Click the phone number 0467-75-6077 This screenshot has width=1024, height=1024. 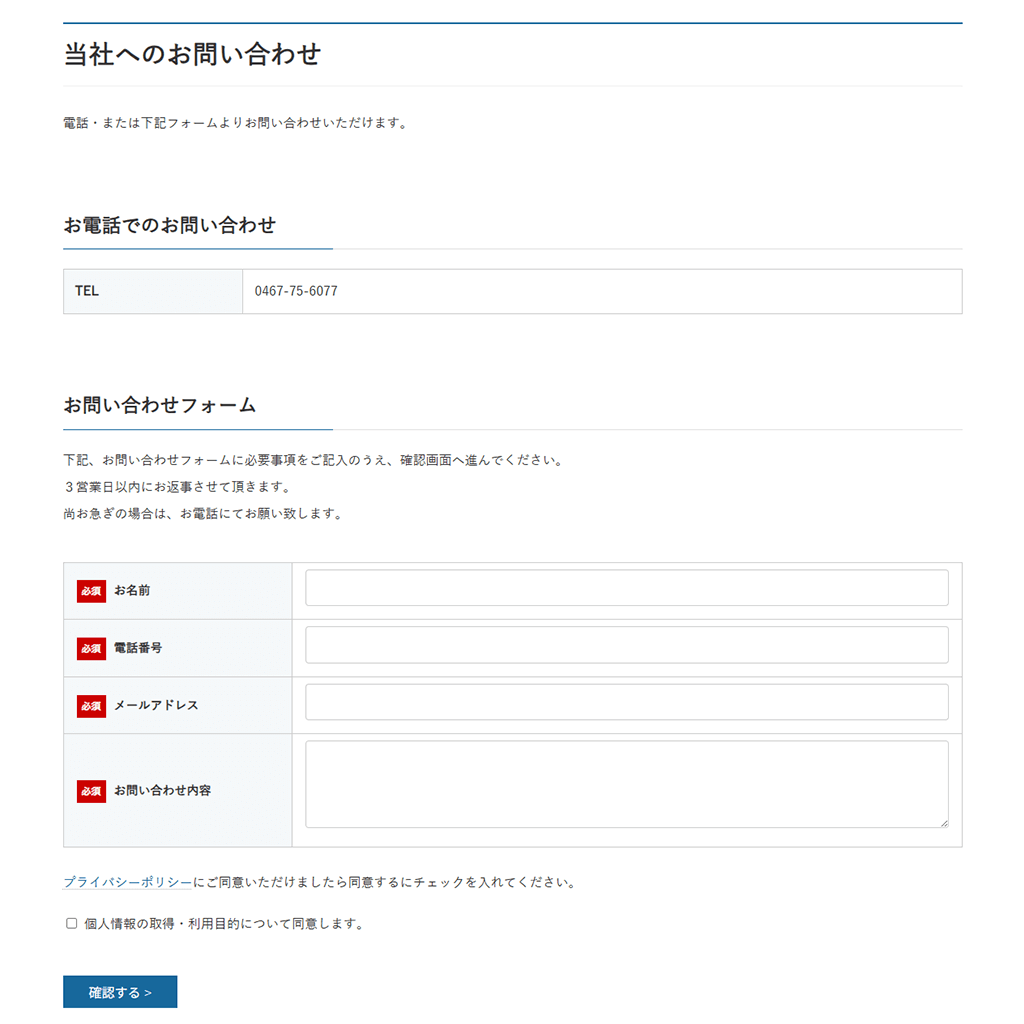pos(296,291)
